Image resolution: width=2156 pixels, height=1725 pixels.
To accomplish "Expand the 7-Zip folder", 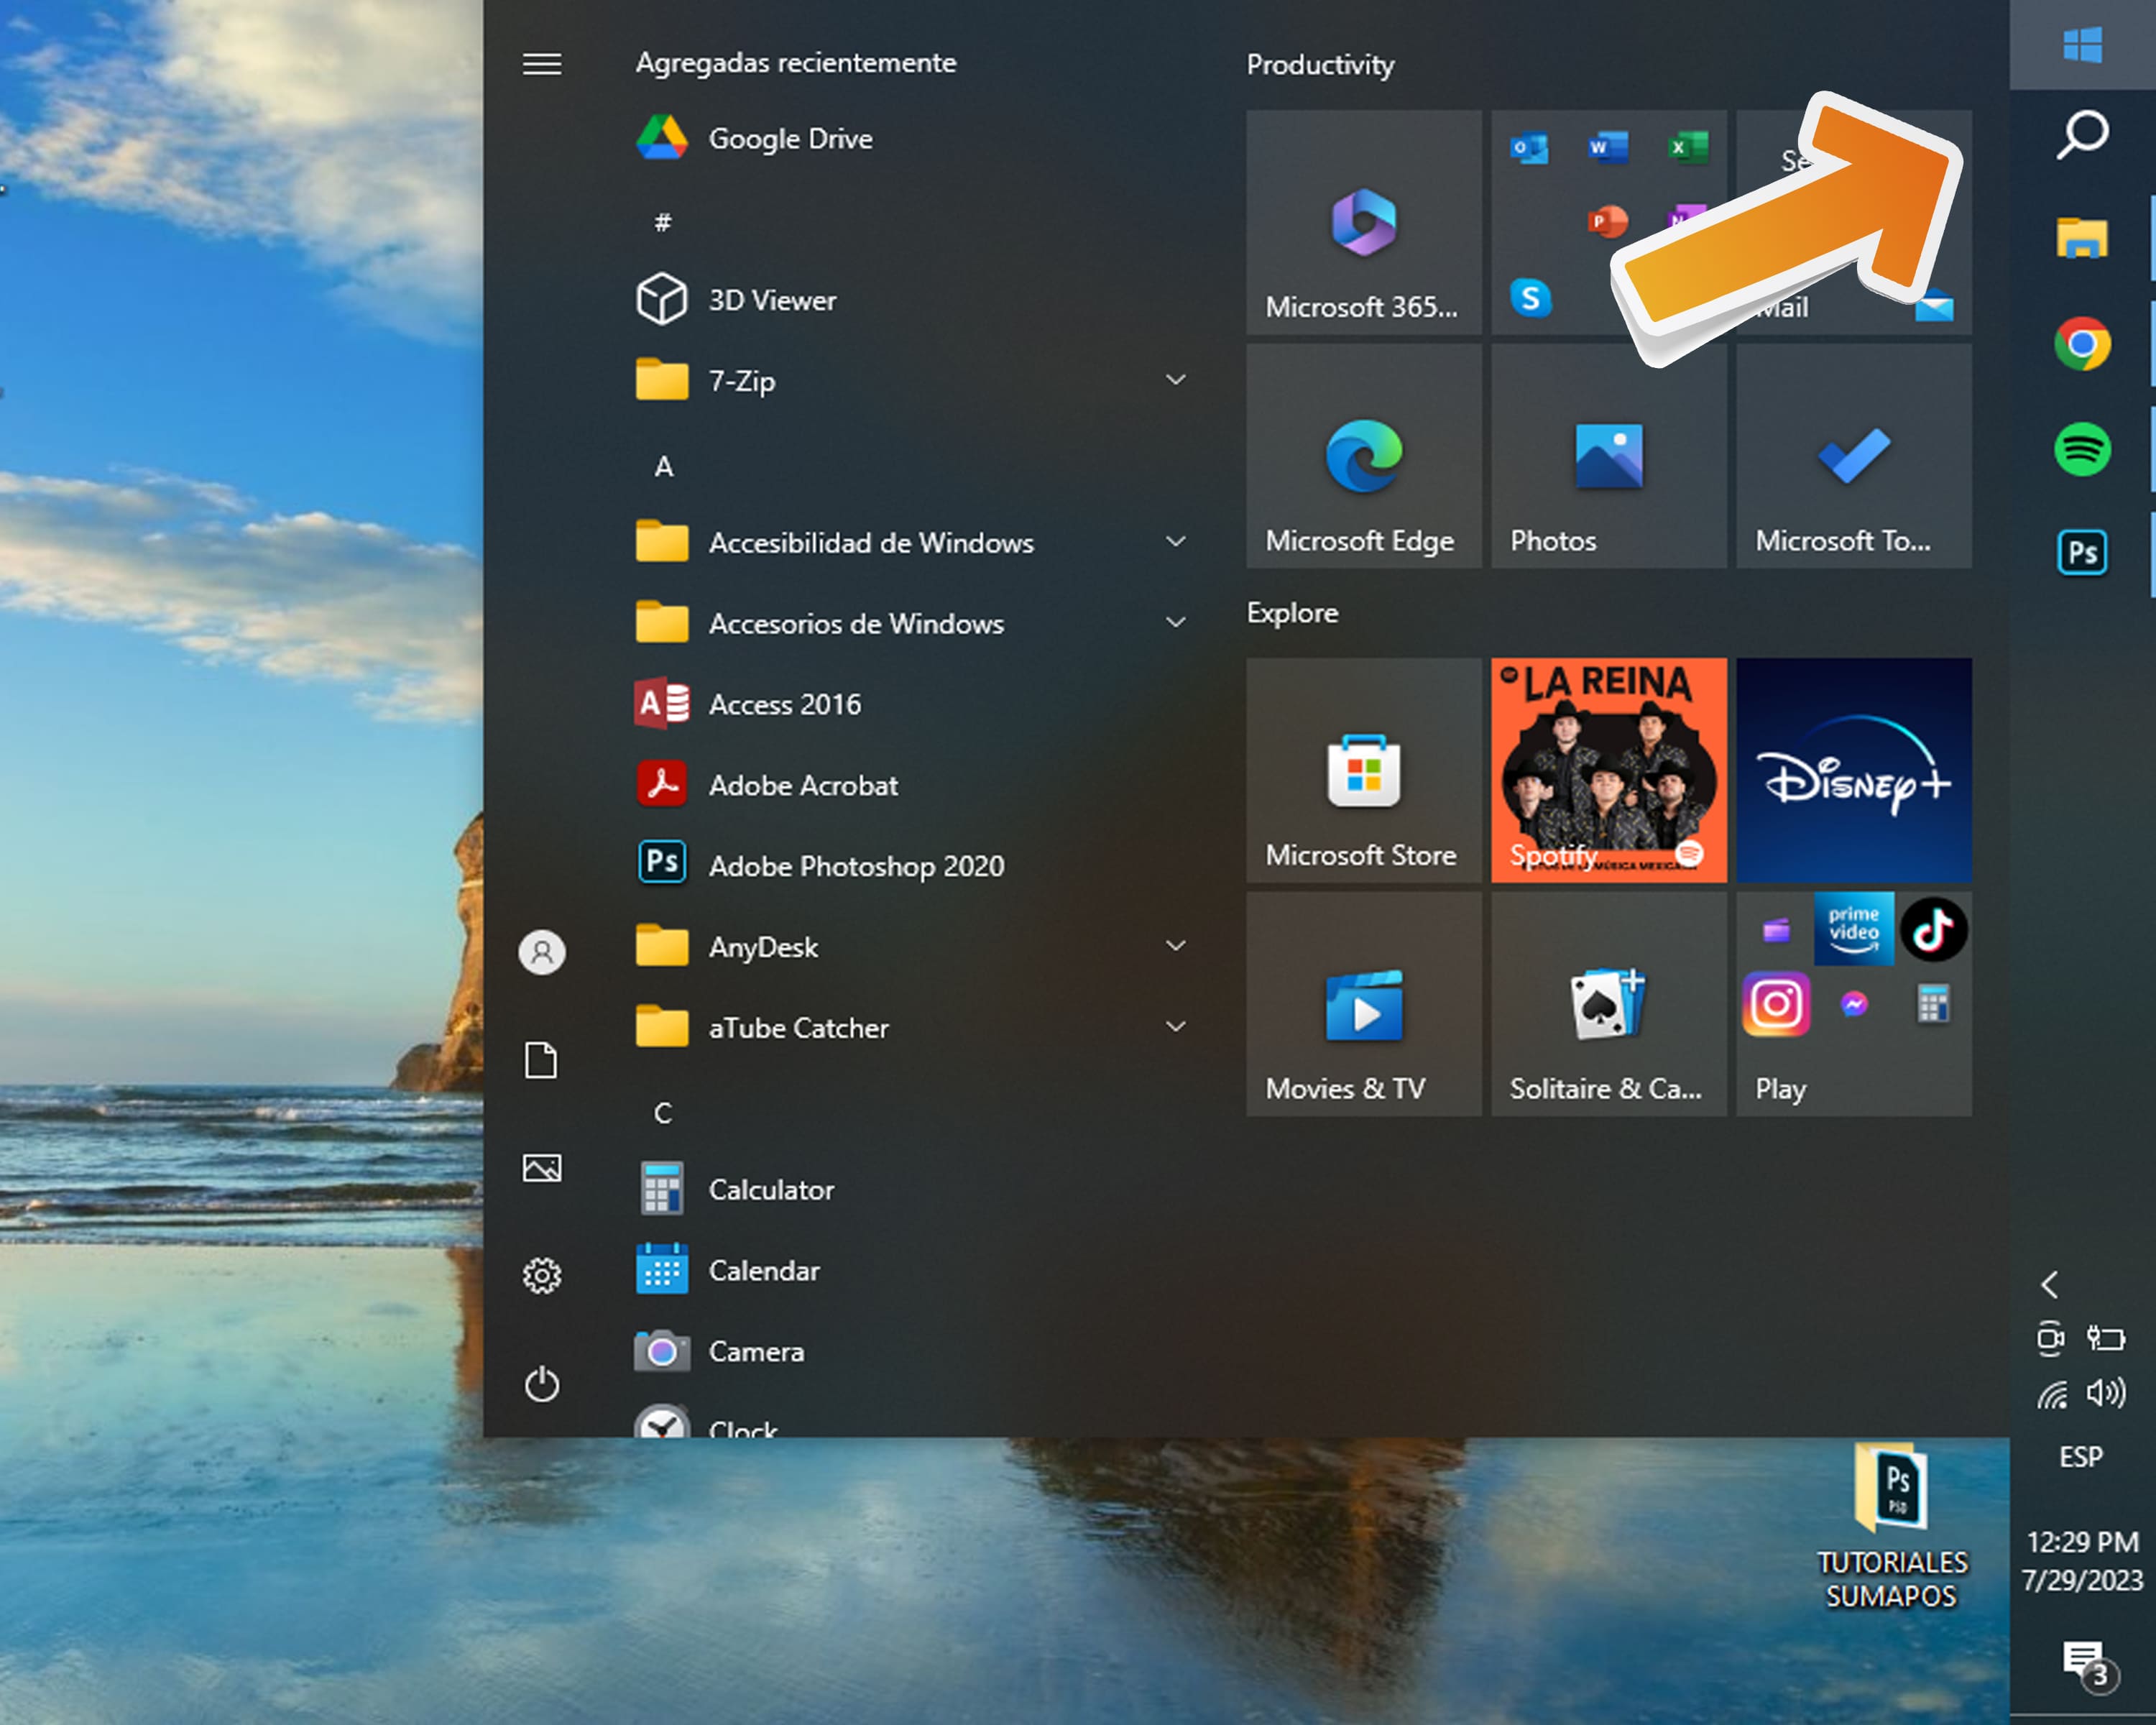I will 1176,380.
